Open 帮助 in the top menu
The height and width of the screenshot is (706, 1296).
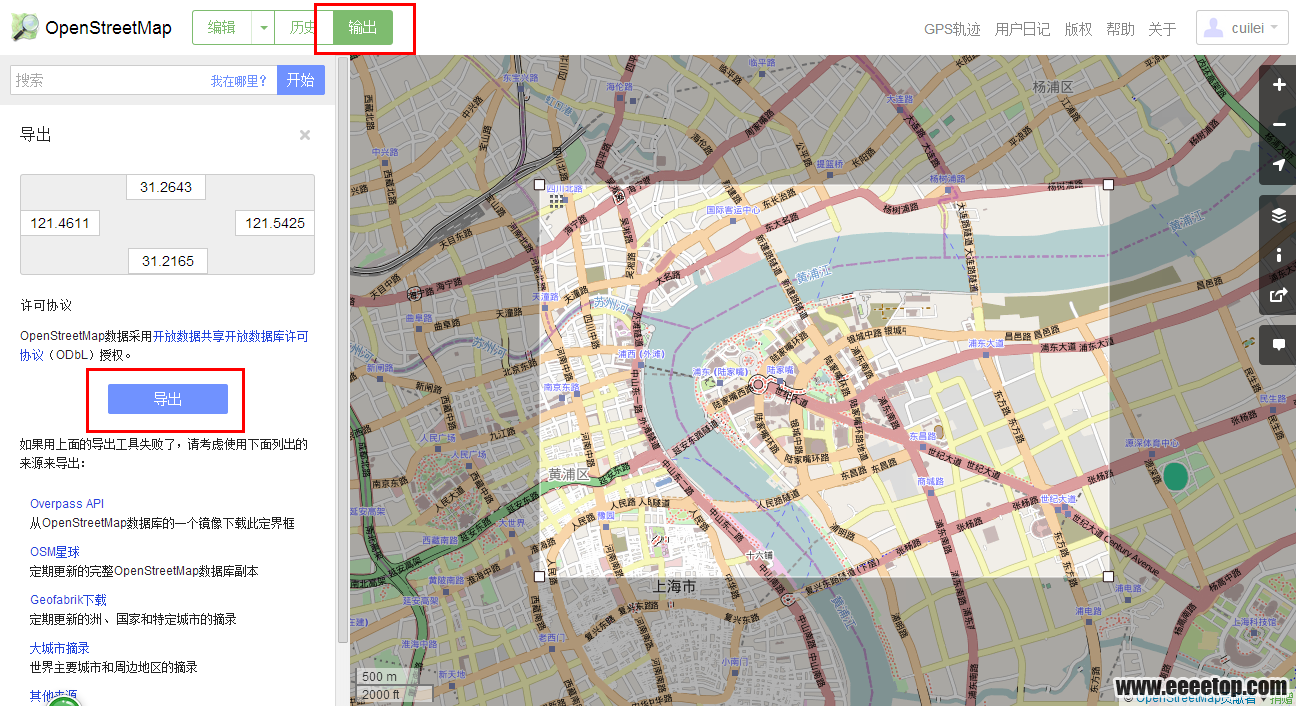1120,29
